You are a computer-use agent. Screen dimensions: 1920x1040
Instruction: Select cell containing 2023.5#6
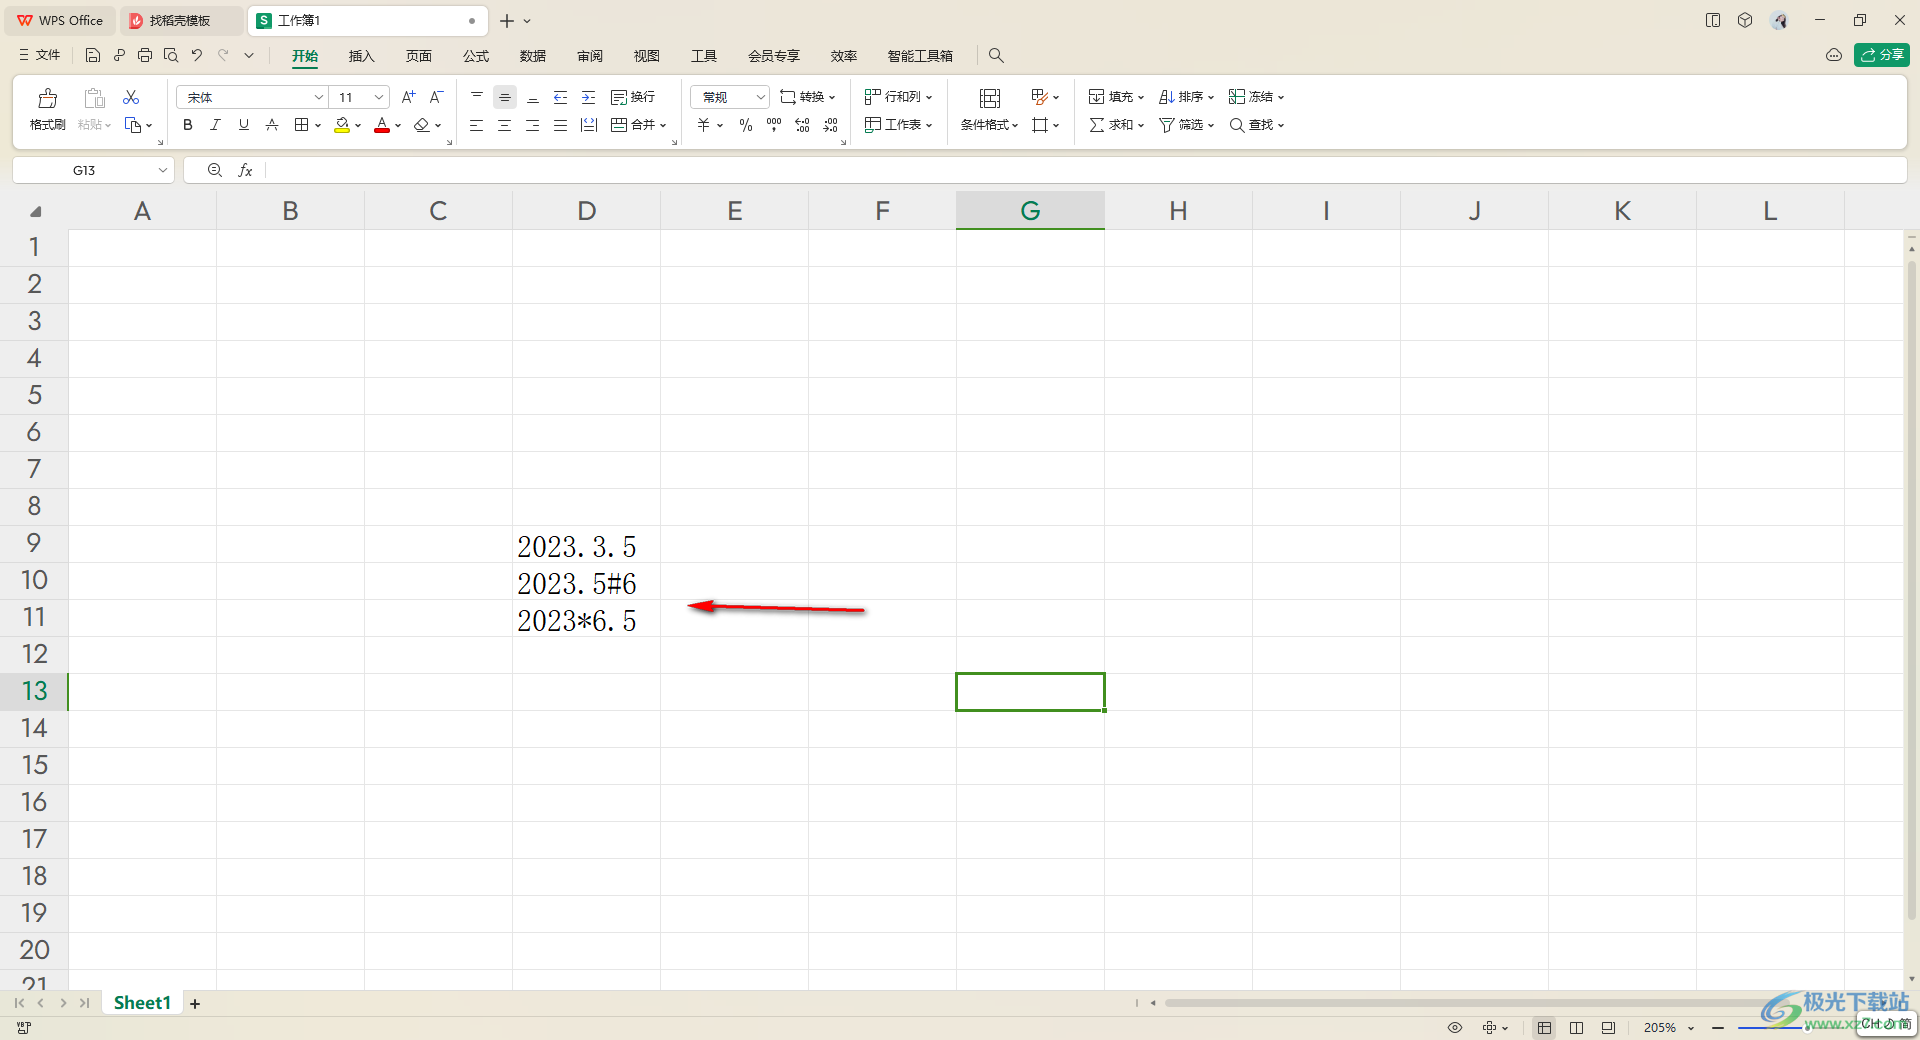[x=586, y=582]
